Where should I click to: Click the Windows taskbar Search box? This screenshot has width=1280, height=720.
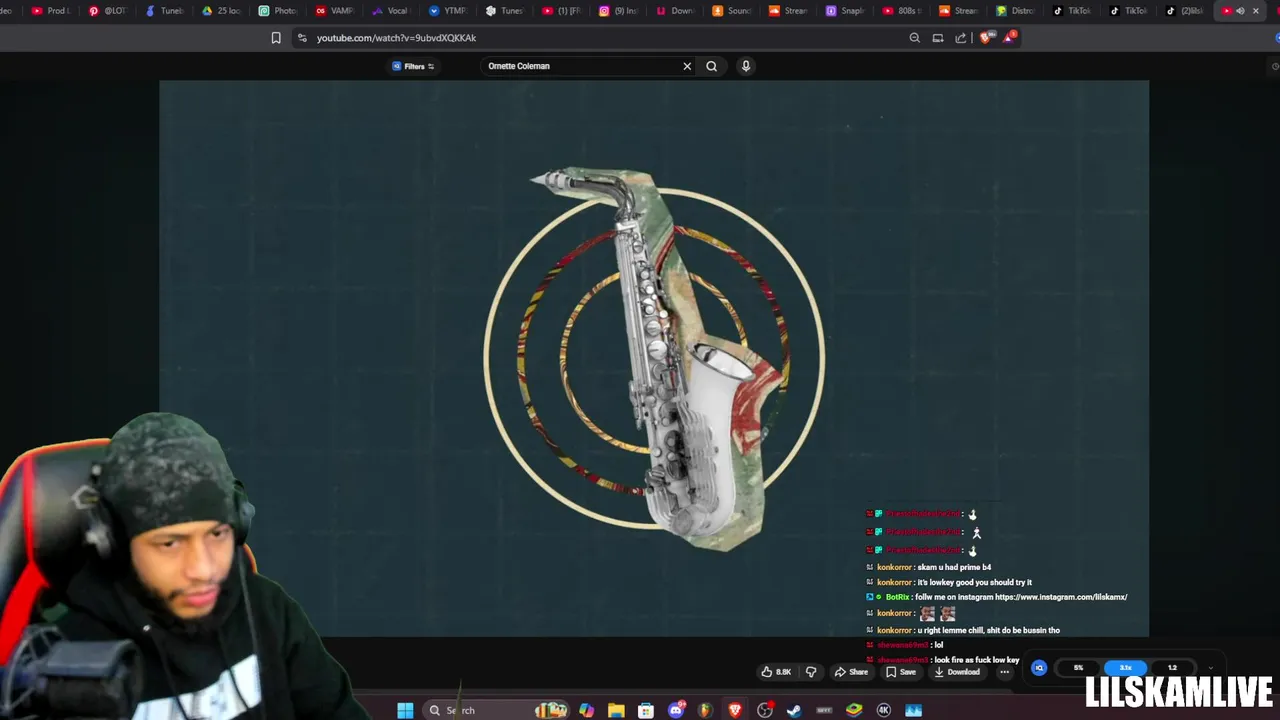click(496, 710)
